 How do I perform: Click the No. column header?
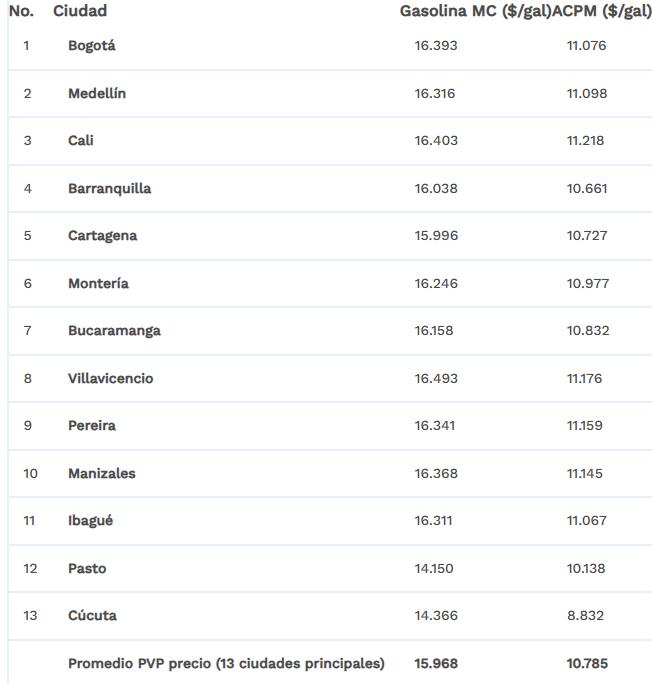tap(21, 11)
